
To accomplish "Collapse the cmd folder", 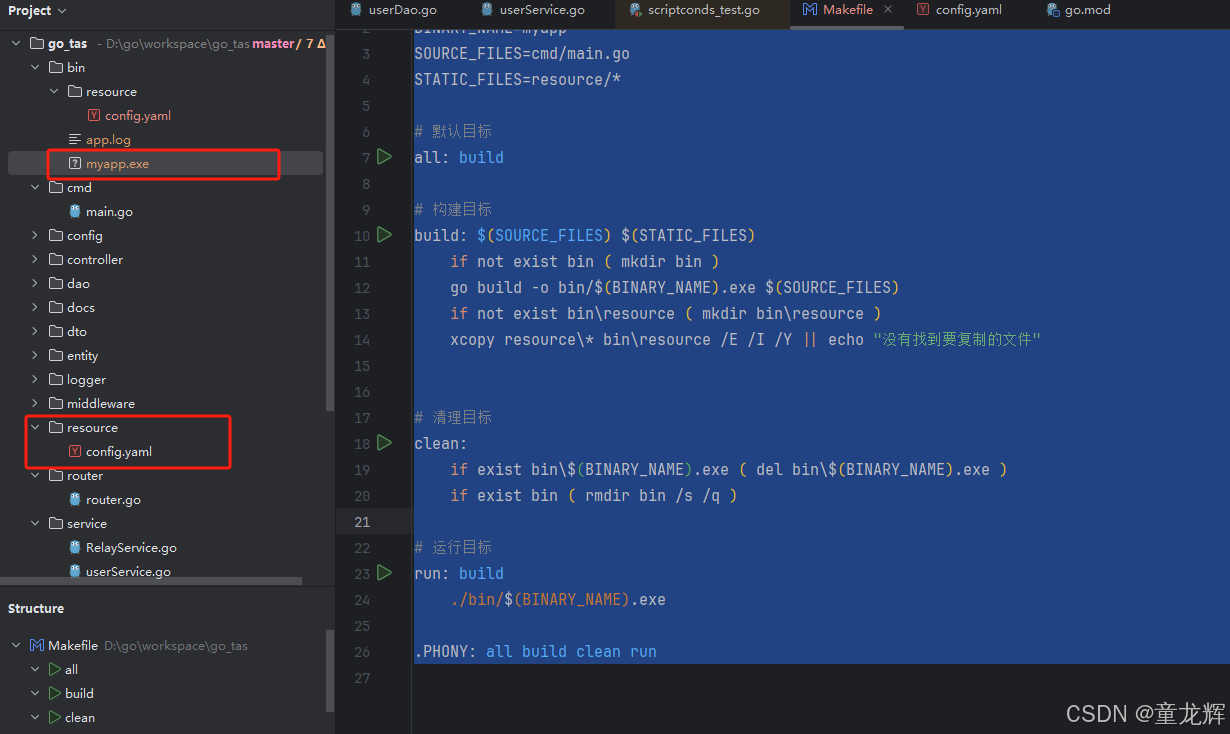I will pos(35,188).
